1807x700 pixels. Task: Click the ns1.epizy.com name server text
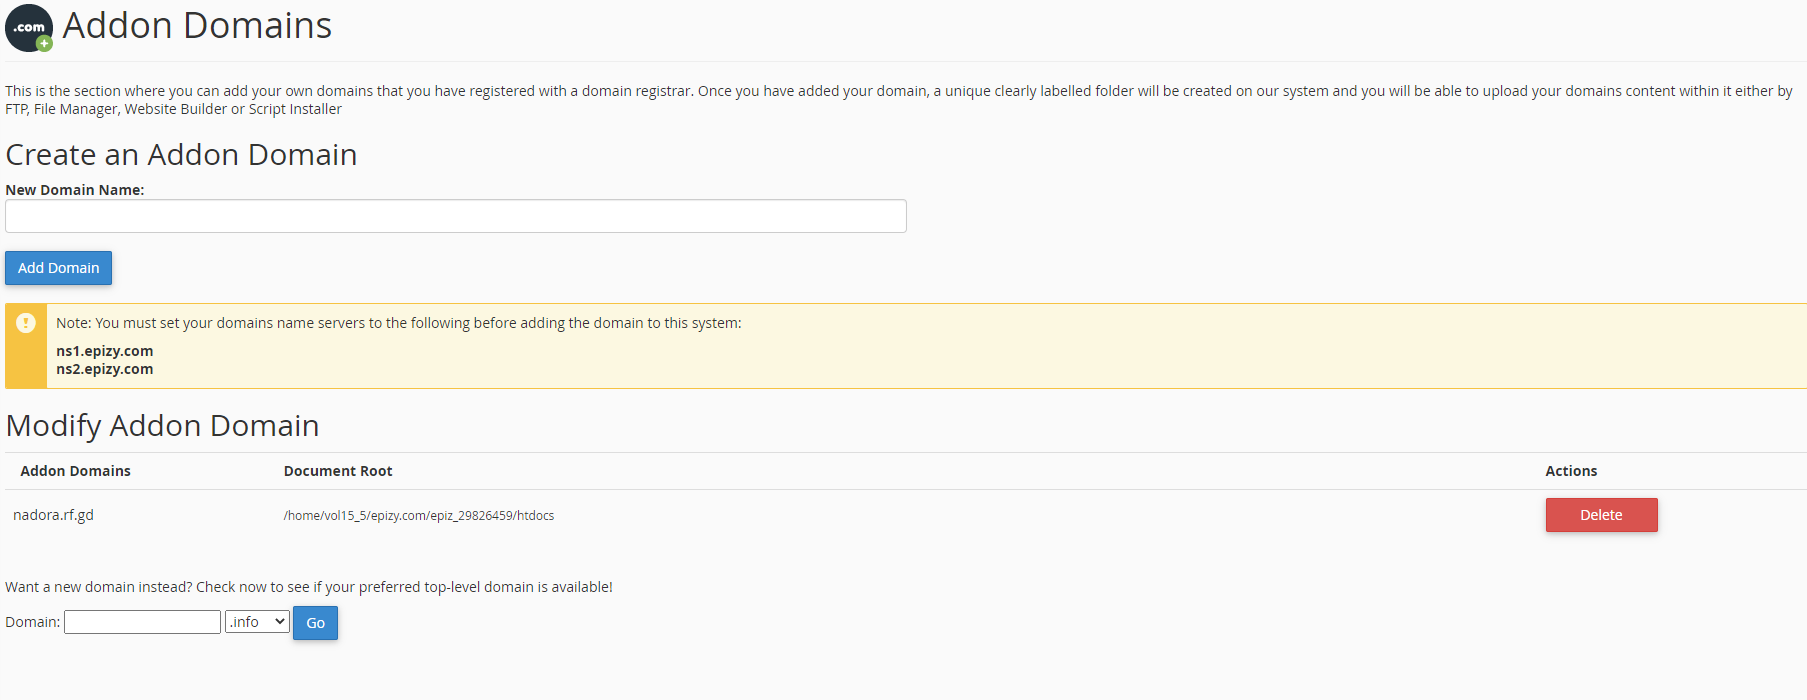[x=104, y=351]
